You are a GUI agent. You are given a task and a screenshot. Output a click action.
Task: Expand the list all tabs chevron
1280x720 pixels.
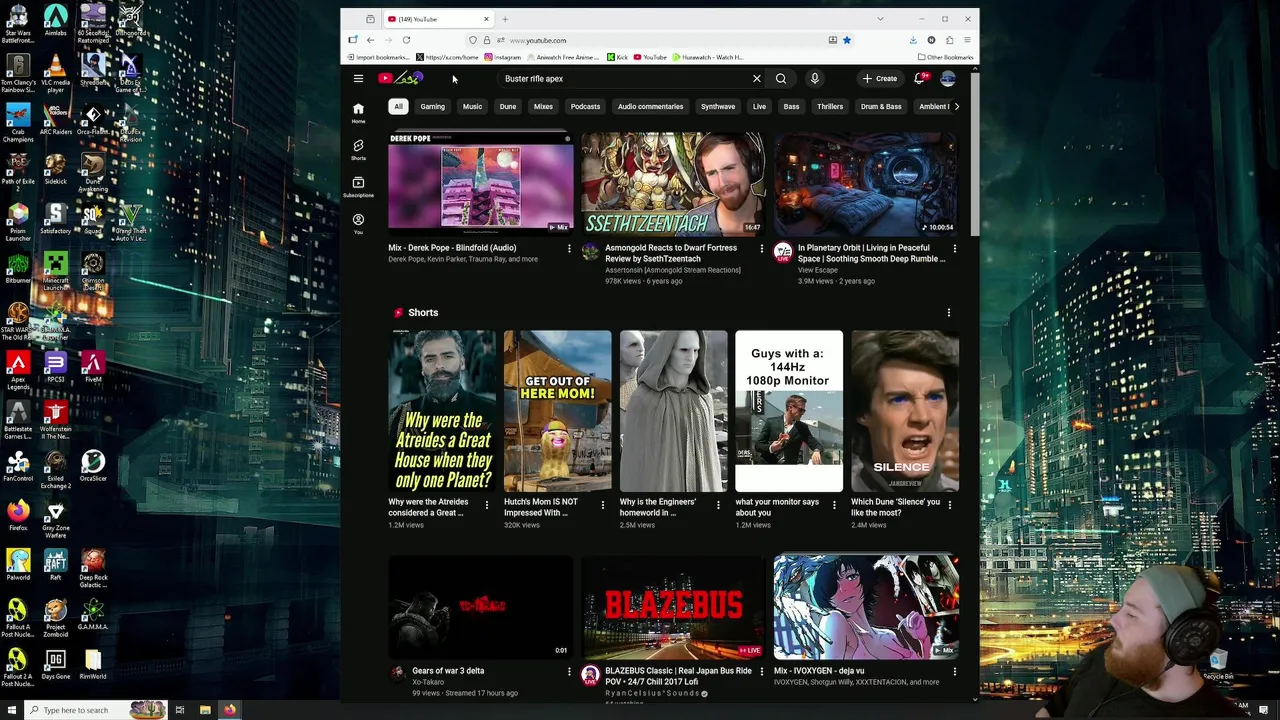click(x=880, y=19)
